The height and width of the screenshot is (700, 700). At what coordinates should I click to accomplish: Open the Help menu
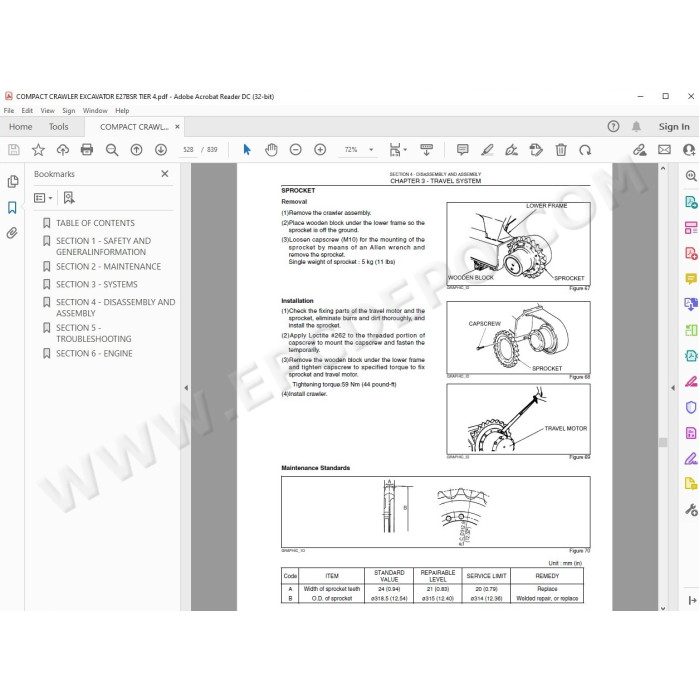(122, 111)
